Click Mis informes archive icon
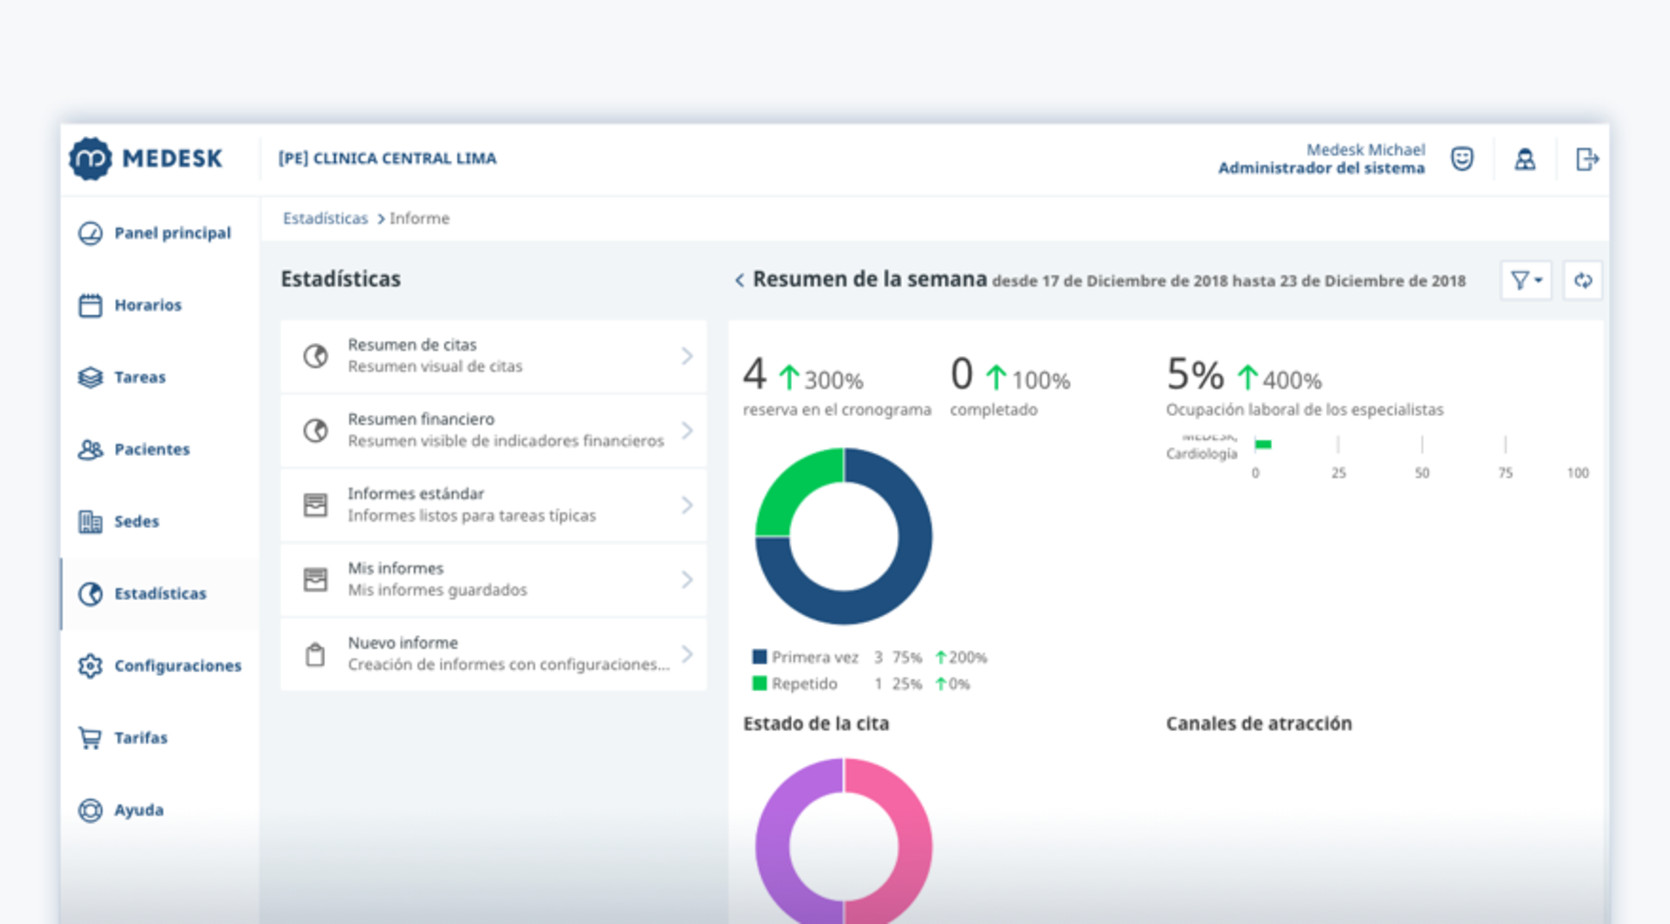Screen dimensions: 1670x924 (316, 580)
